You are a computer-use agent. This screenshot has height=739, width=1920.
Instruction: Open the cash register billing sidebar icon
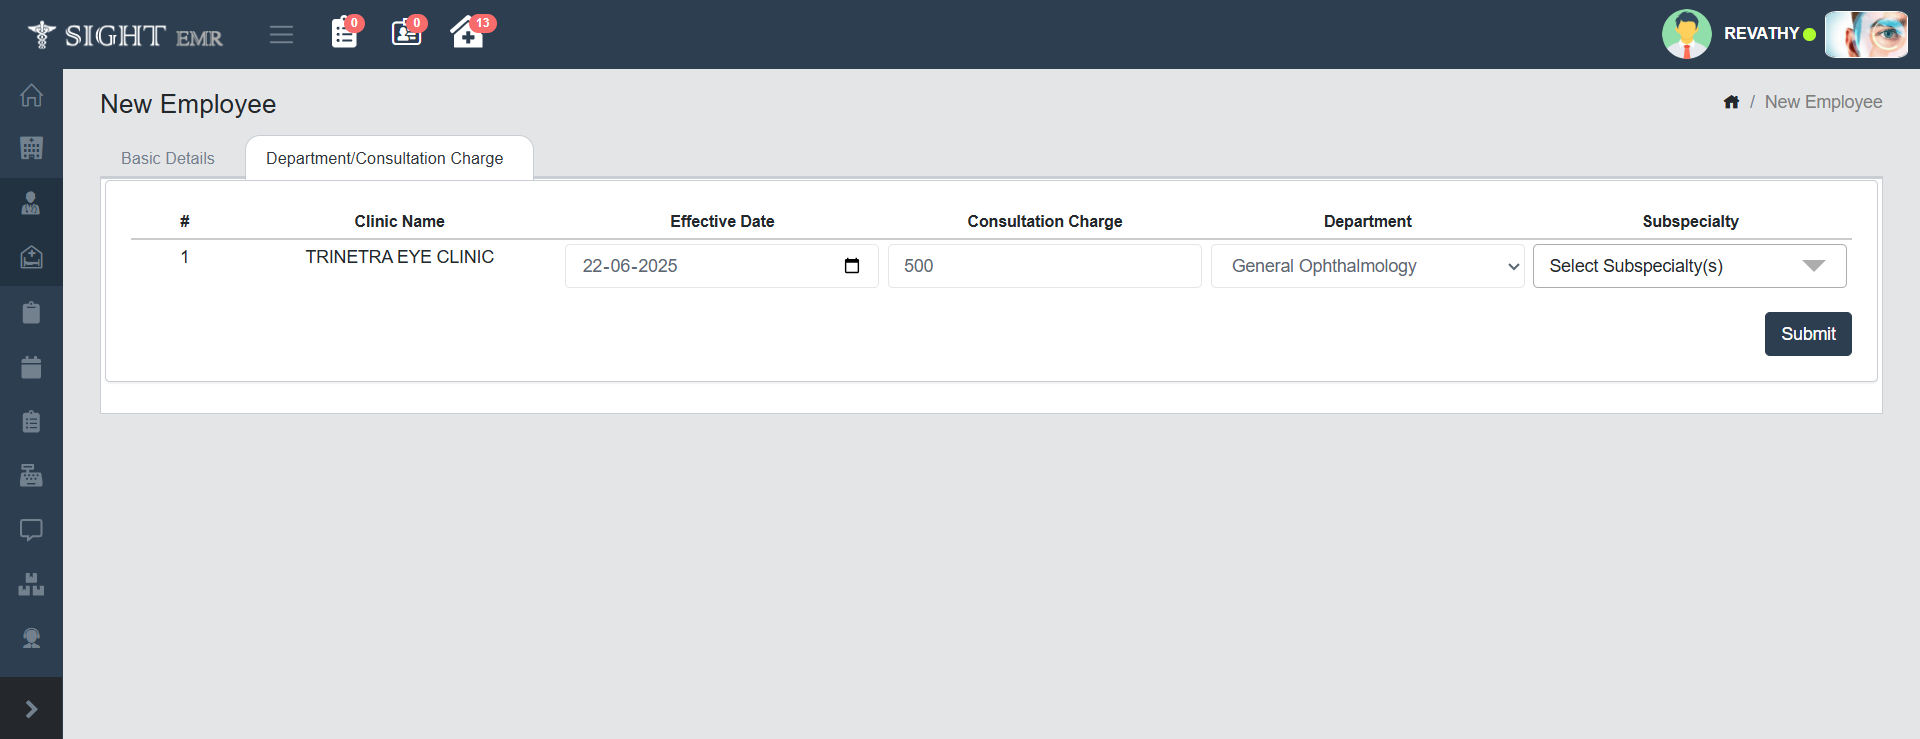(31, 476)
